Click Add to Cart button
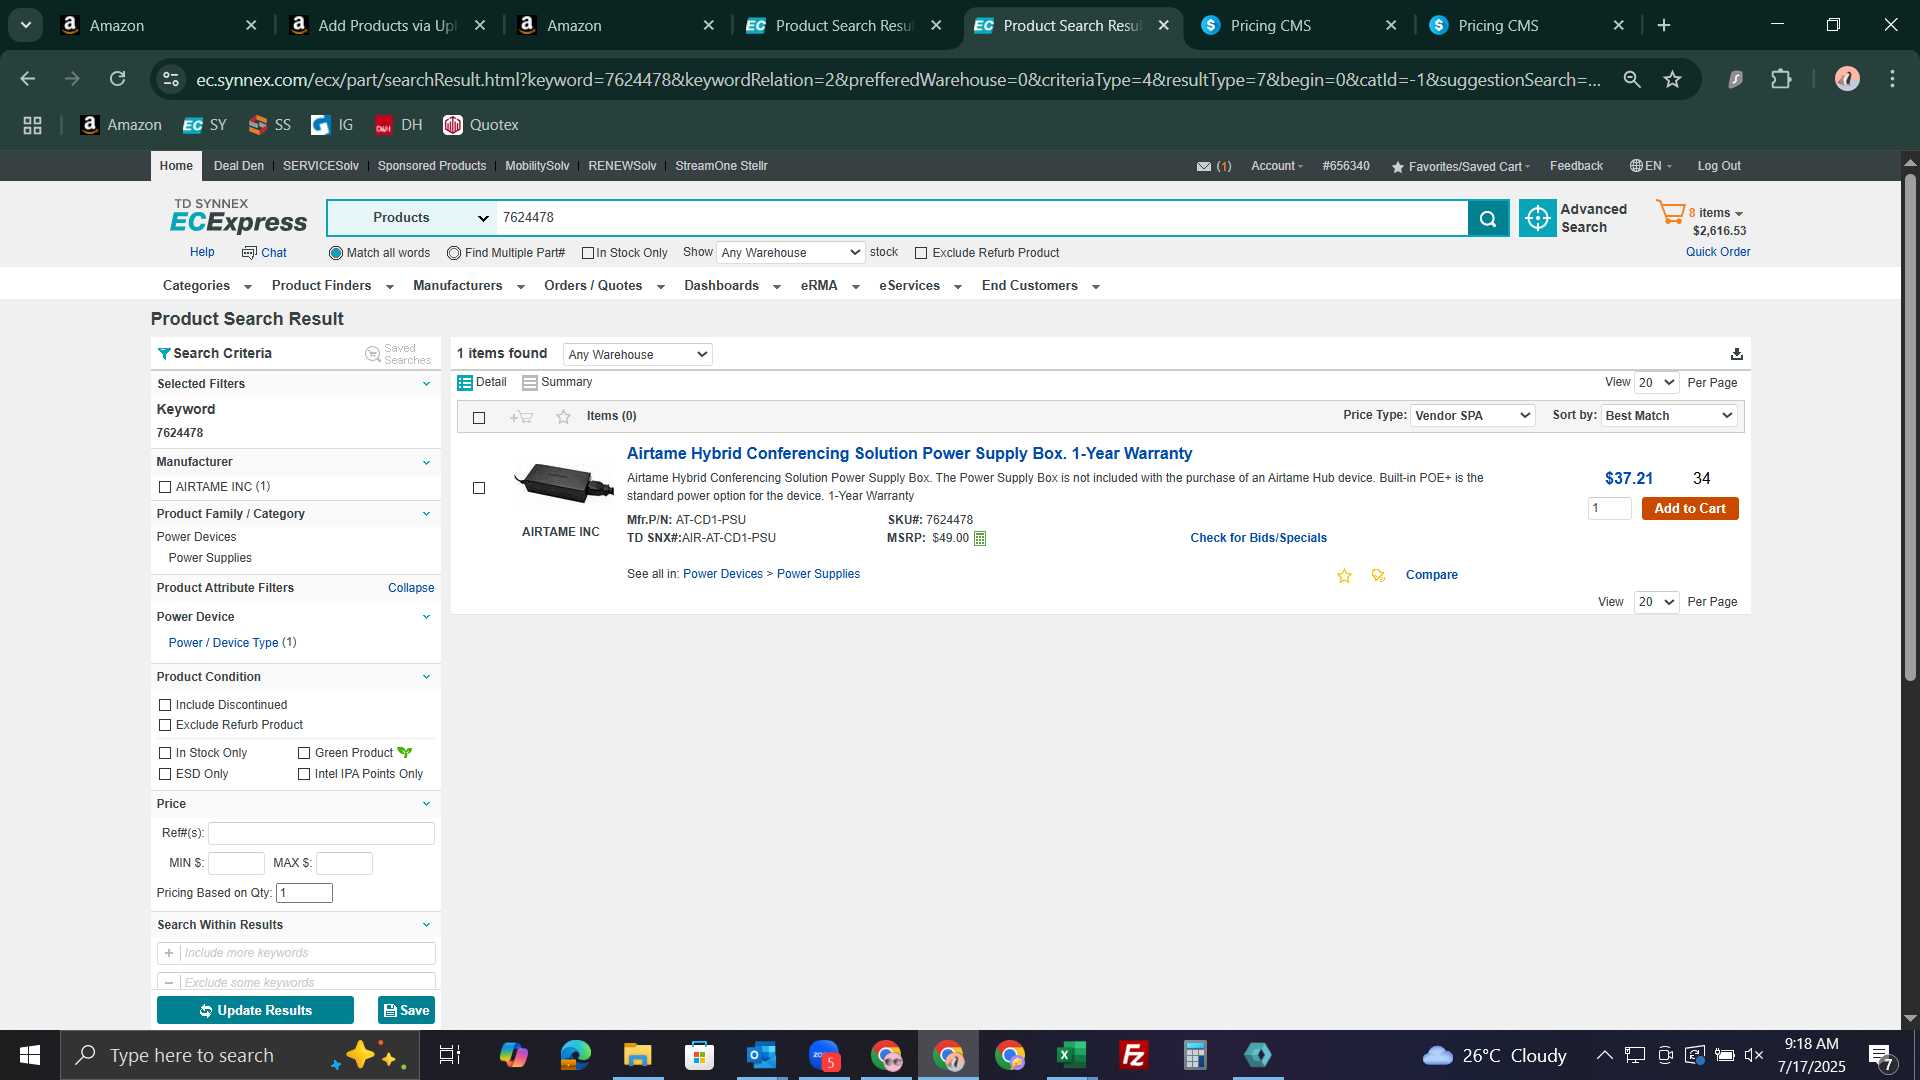The height and width of the screenshot is (1080, 1920). (x=1690, y=509)
